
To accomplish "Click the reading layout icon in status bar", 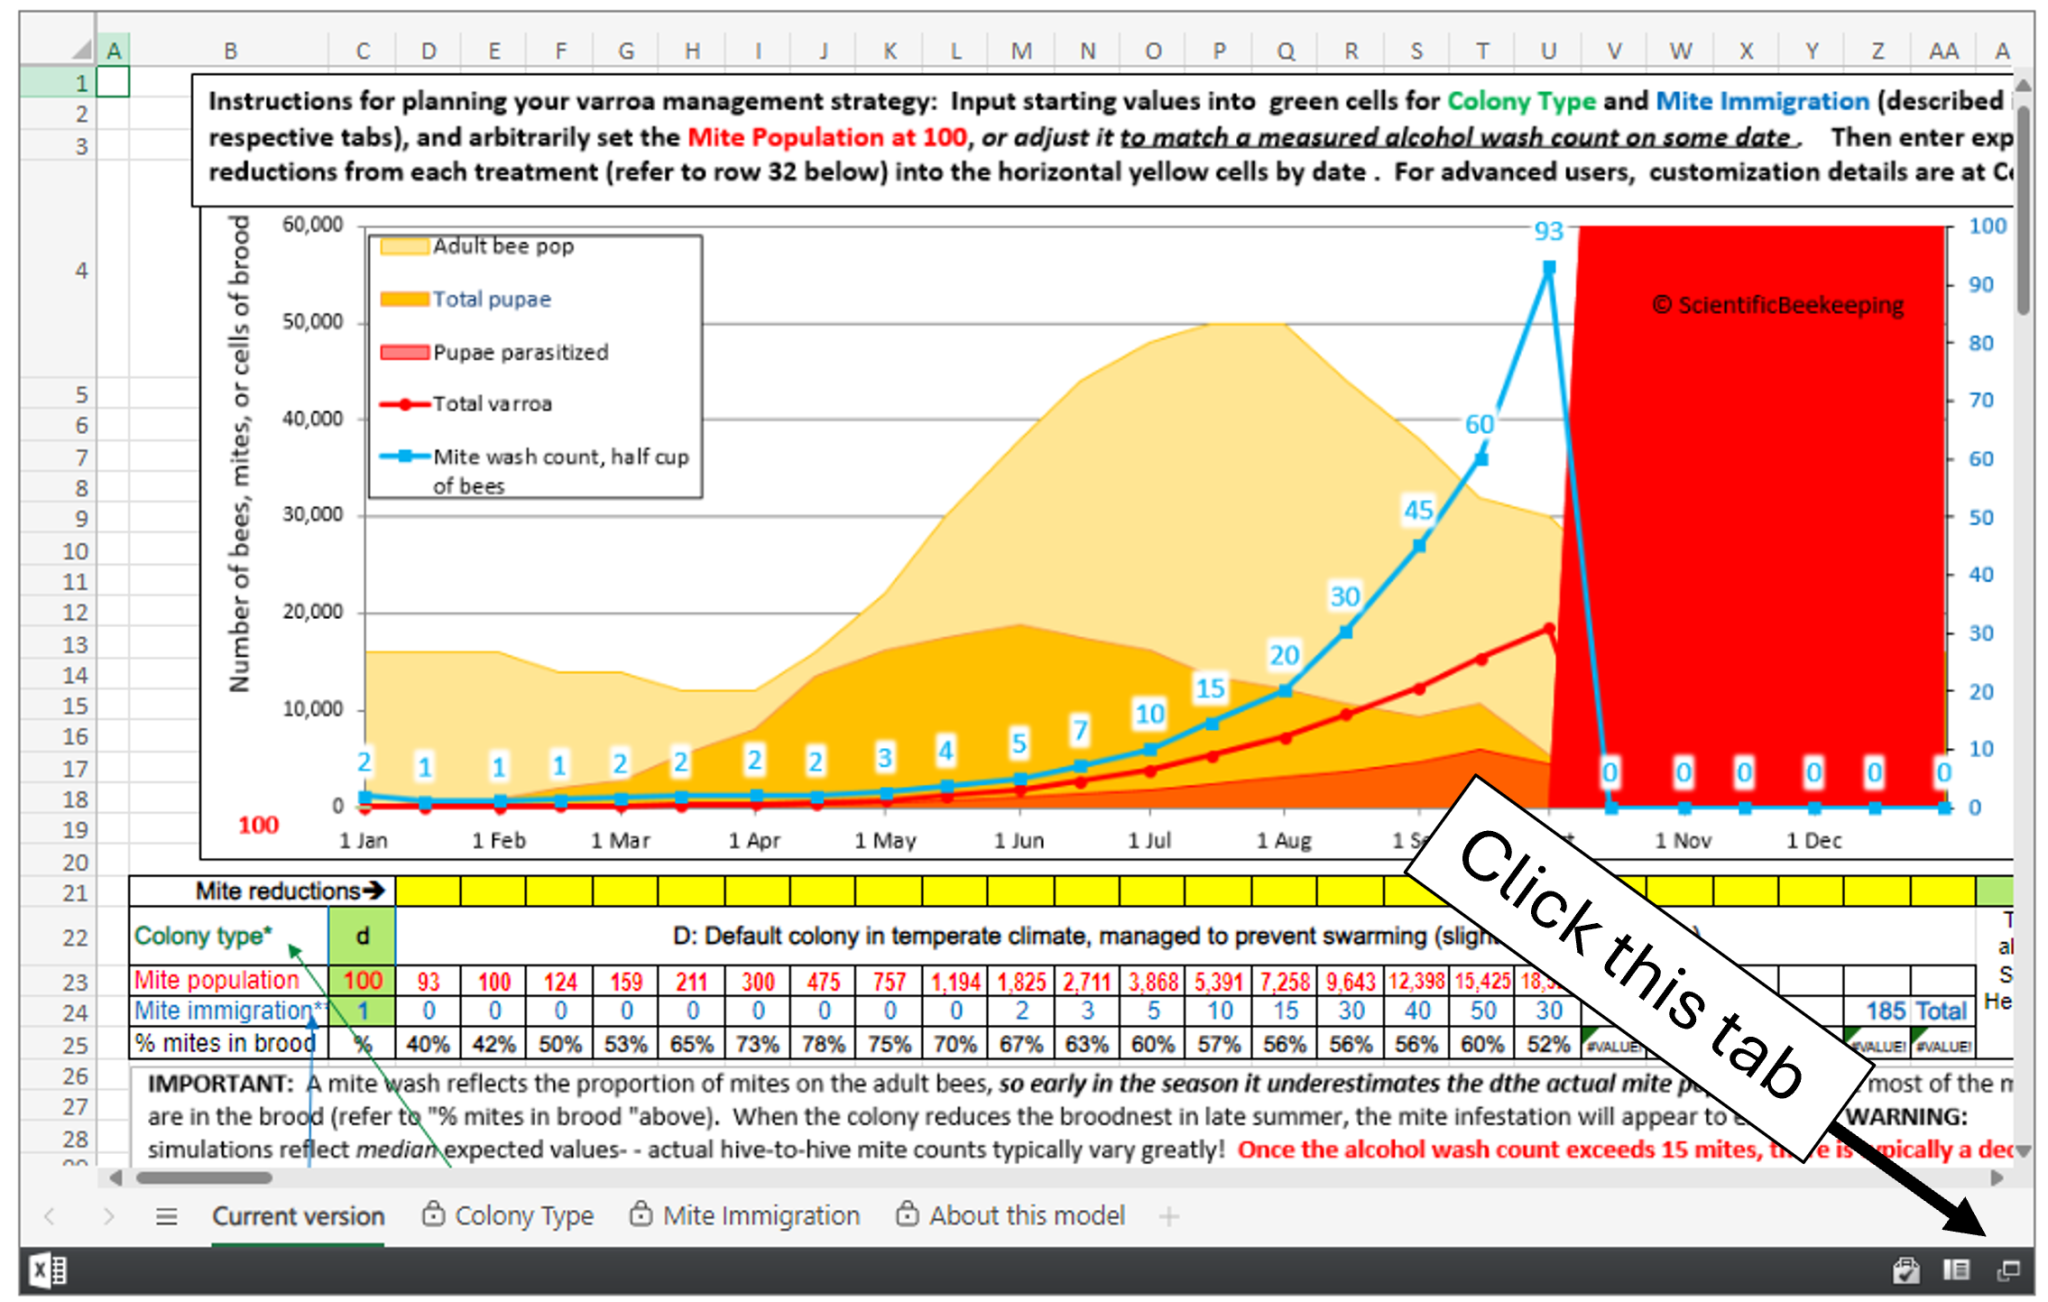I will tap(1956, 1270).
